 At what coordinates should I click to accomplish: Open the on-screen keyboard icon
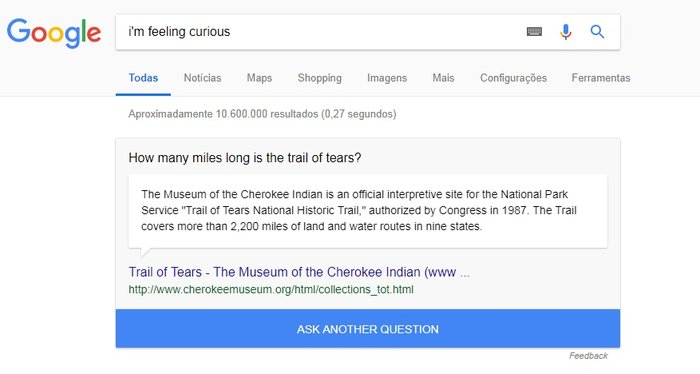pos(534,32)
